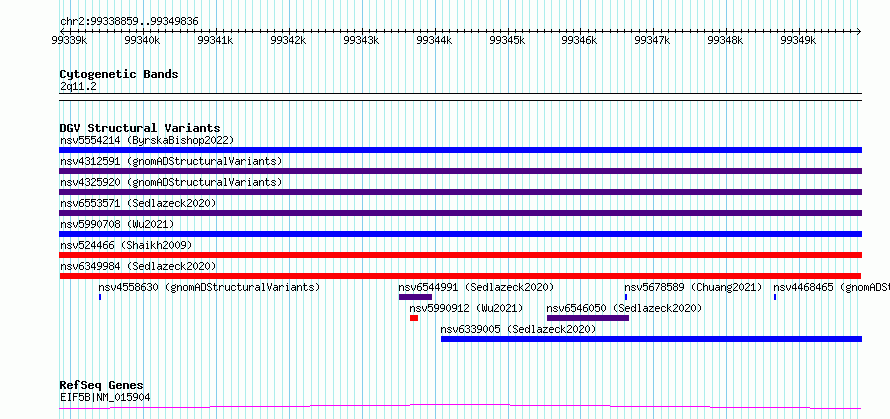Click the small nsv5678589 Chuang2021 marker
Screen dimensions: 890x419
click(x=625, y=297)
